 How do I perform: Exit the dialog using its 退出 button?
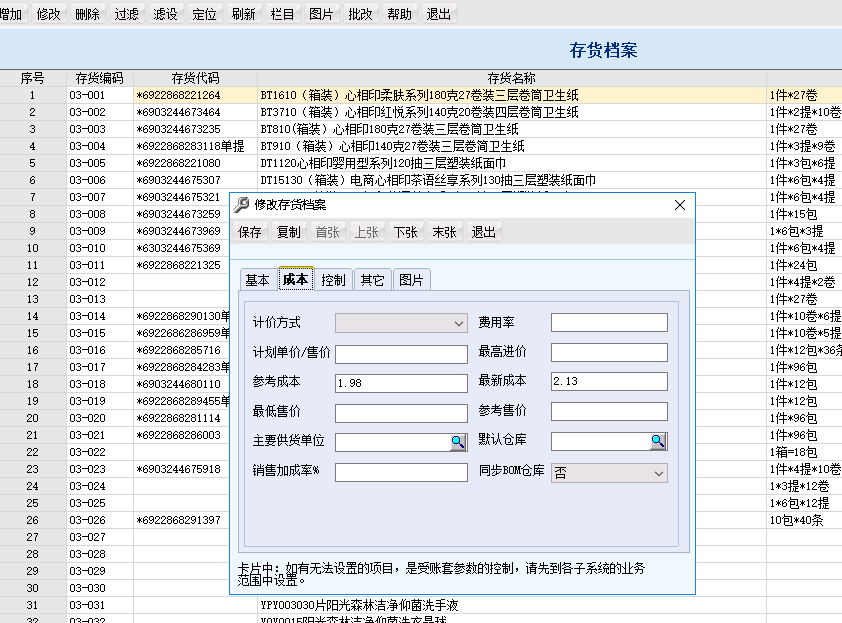(483, 232)
